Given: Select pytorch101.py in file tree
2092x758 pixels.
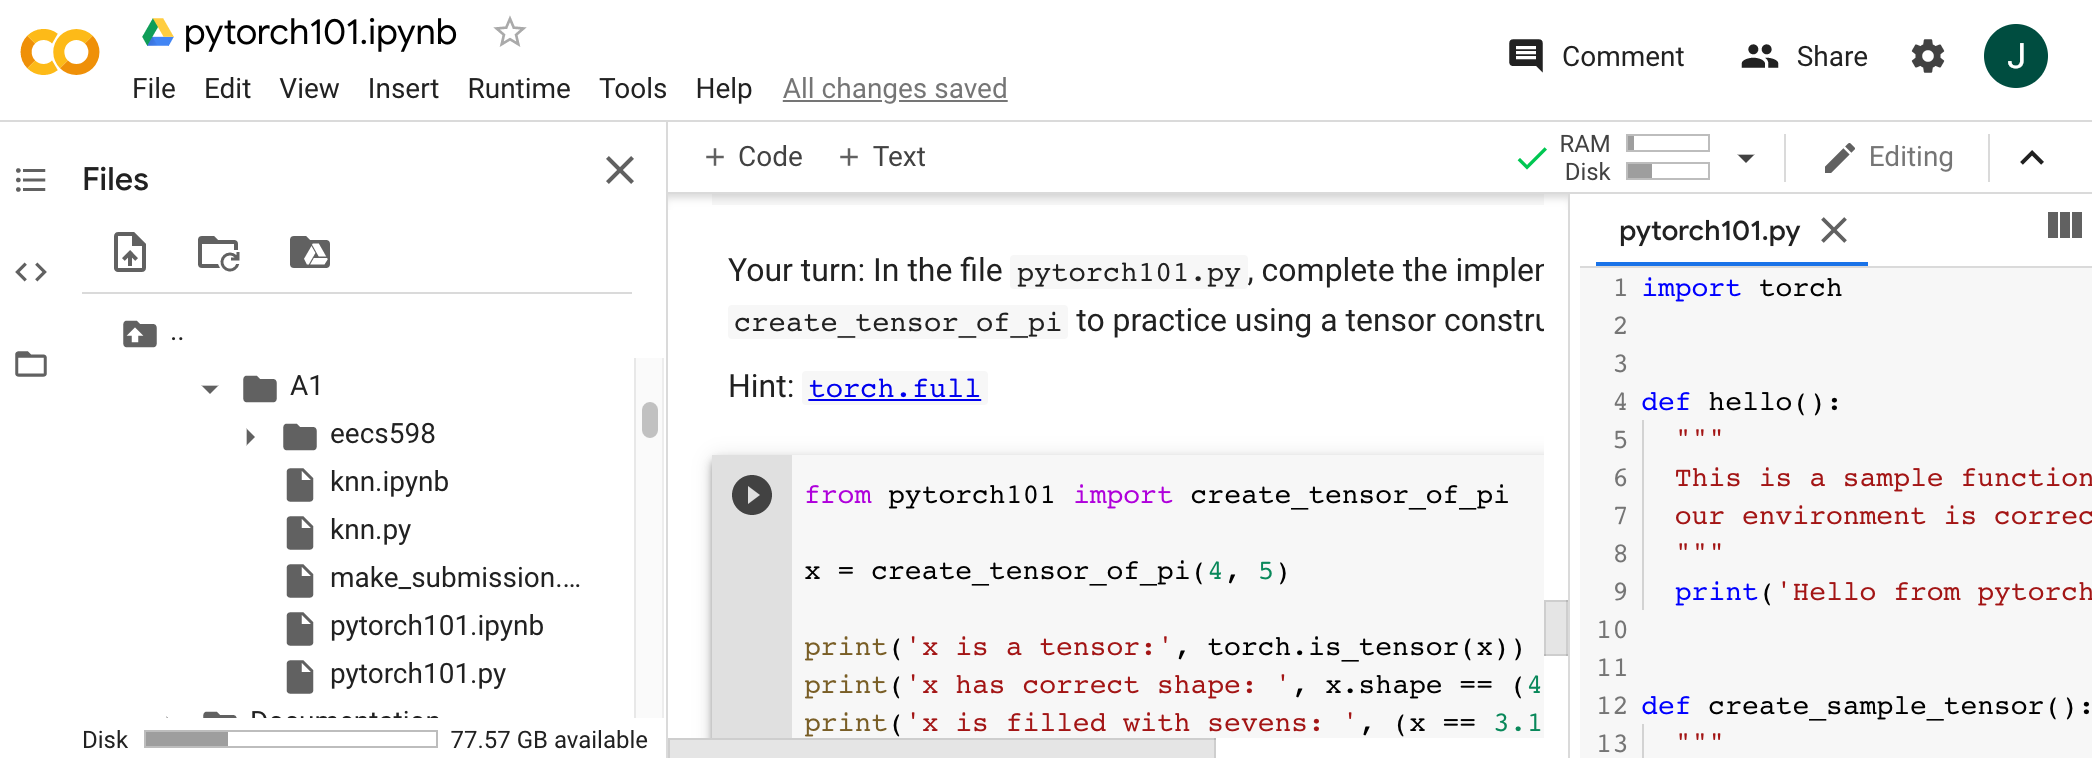Looking at the screenshot, I should pyautogui.click(x=397, y=675).
